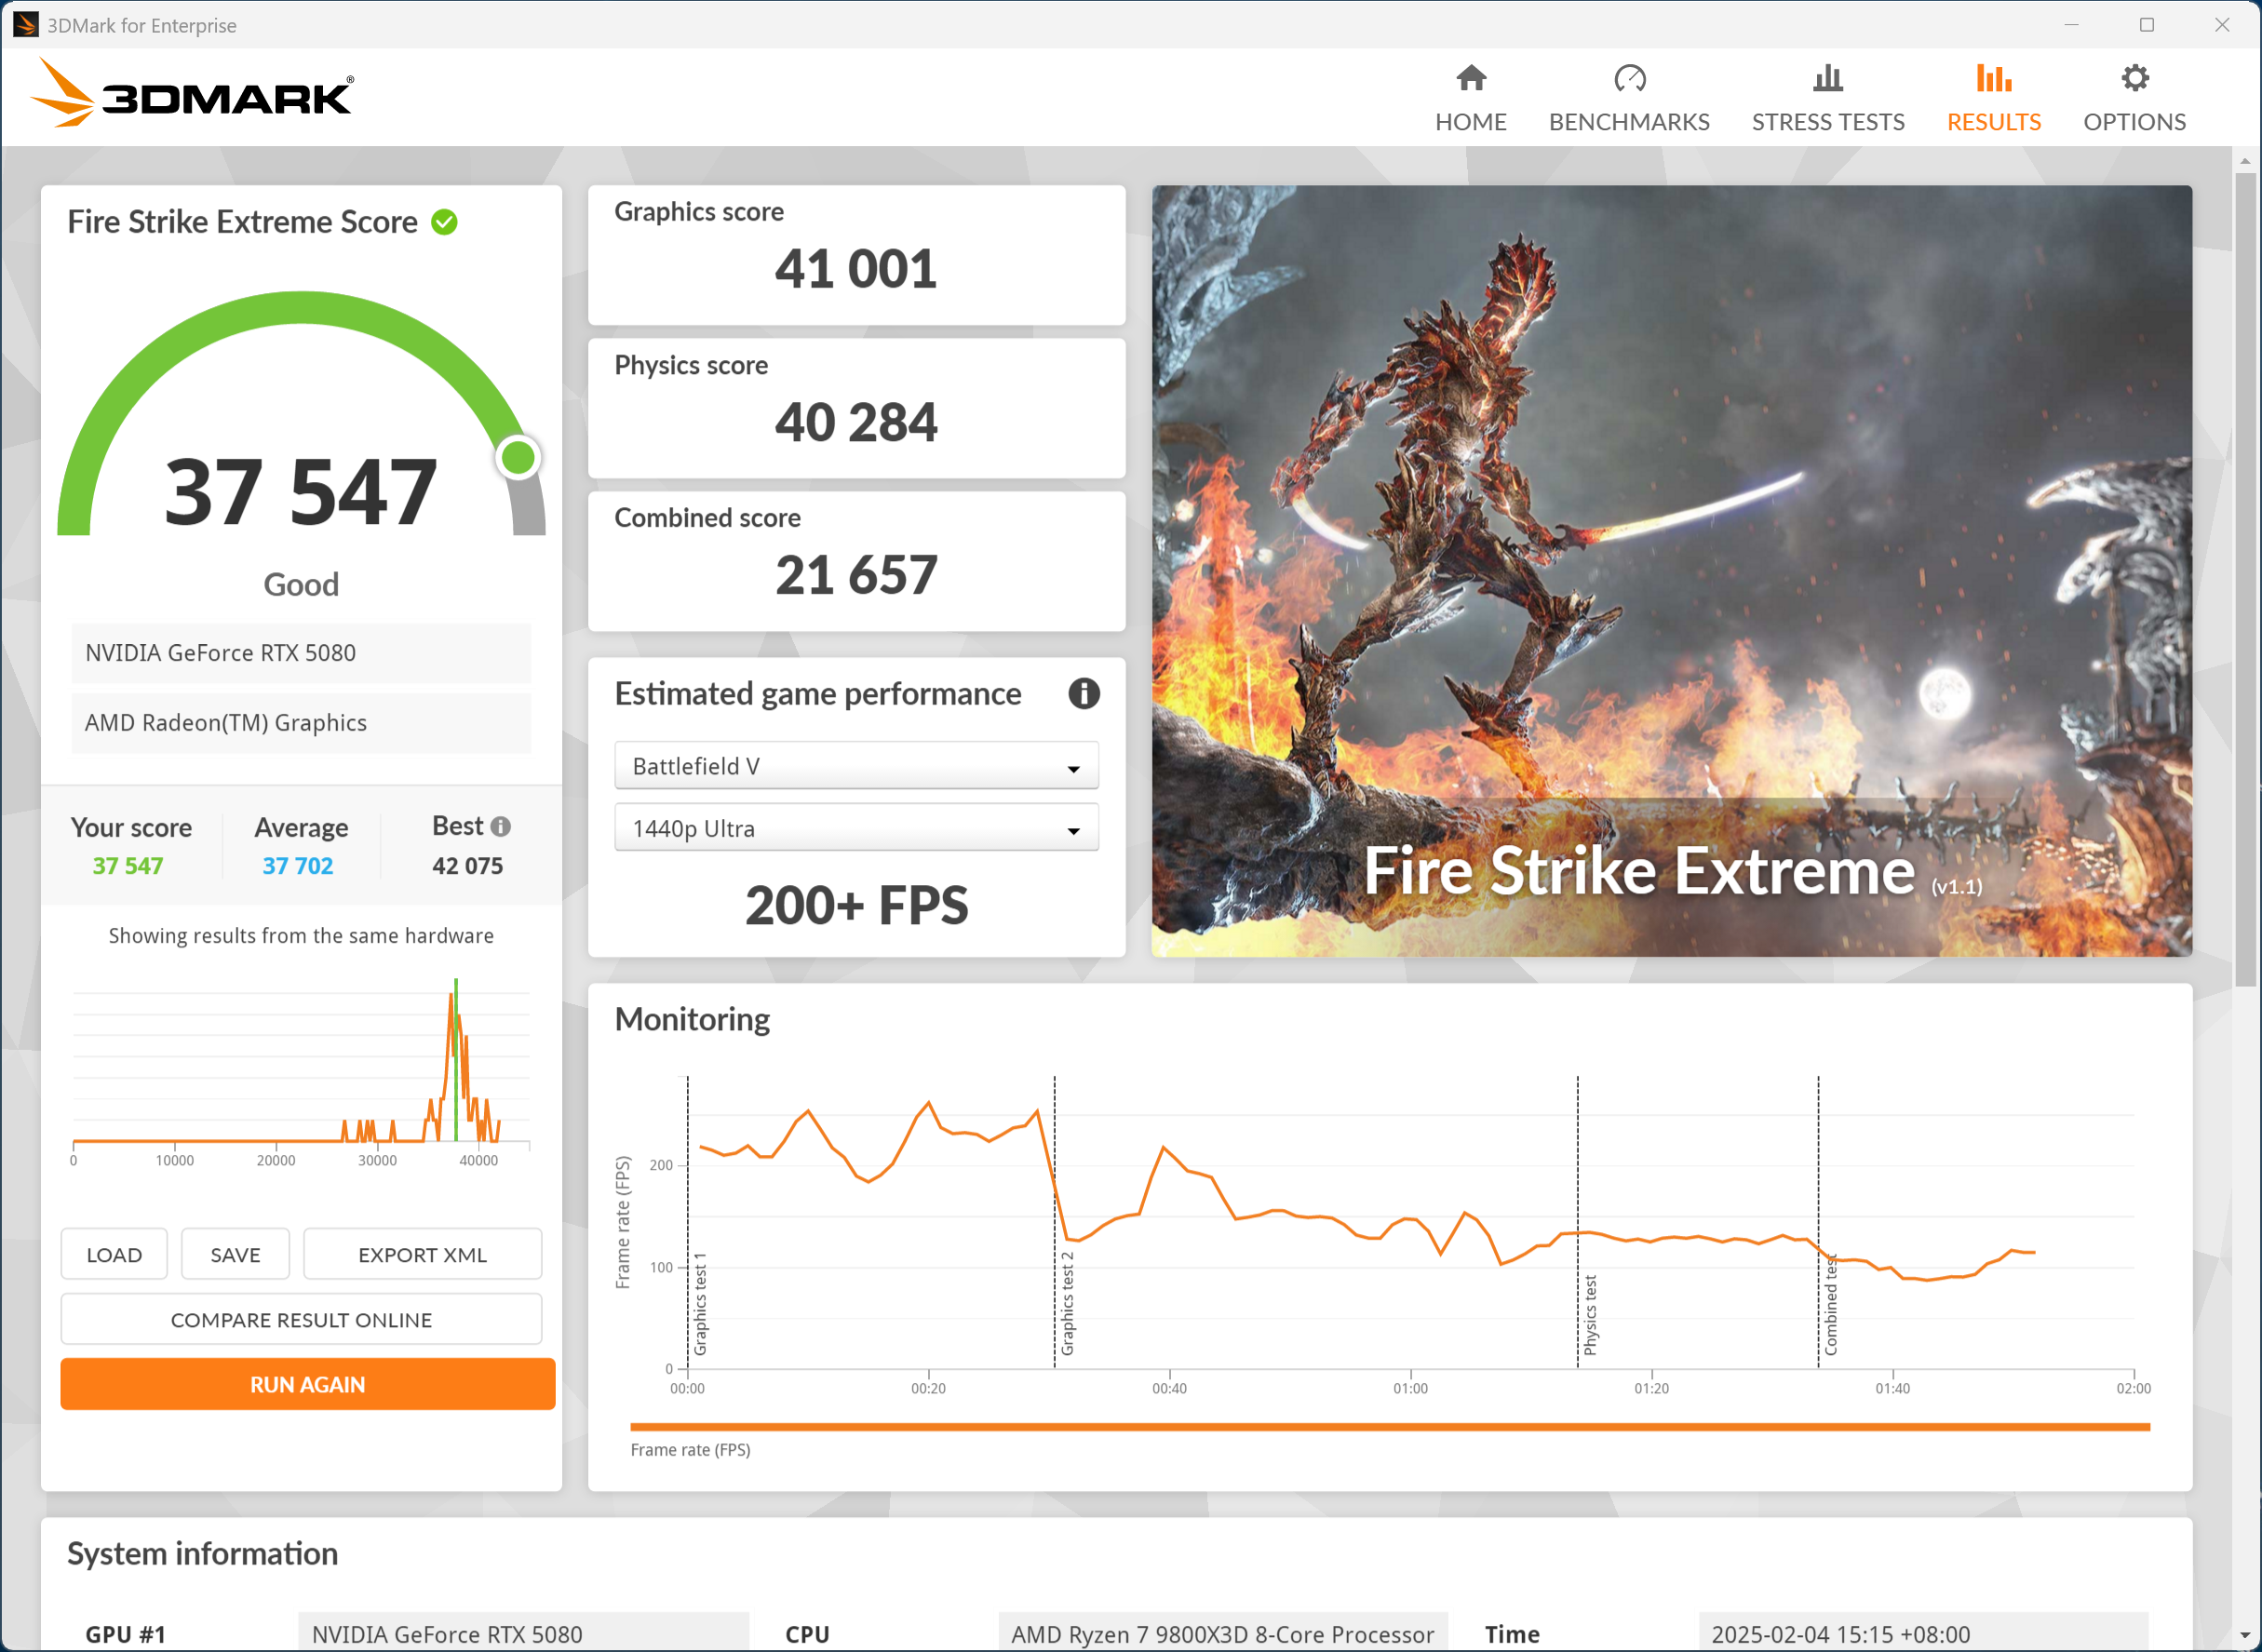
Task: Click the GPU #1 NVIDIA GeForce RTX 5080 field
Action: pyautogui.click(x=523, y=1634)
